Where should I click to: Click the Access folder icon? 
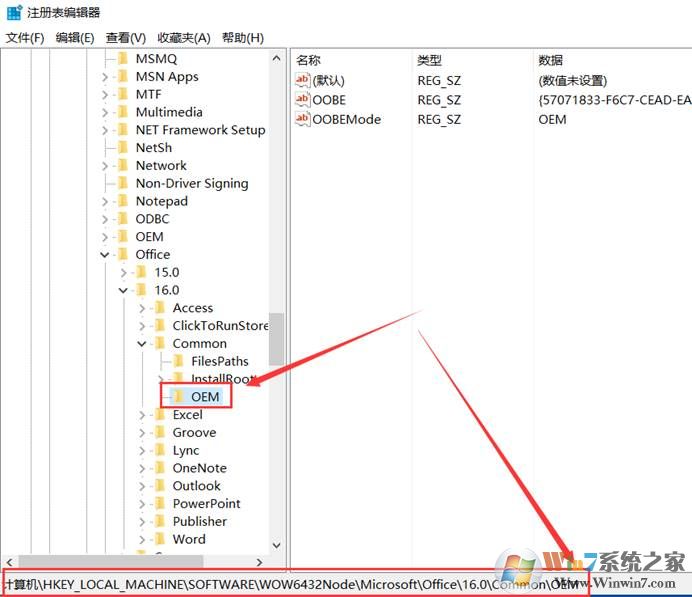pyautogui.click(x=160, y=308)
